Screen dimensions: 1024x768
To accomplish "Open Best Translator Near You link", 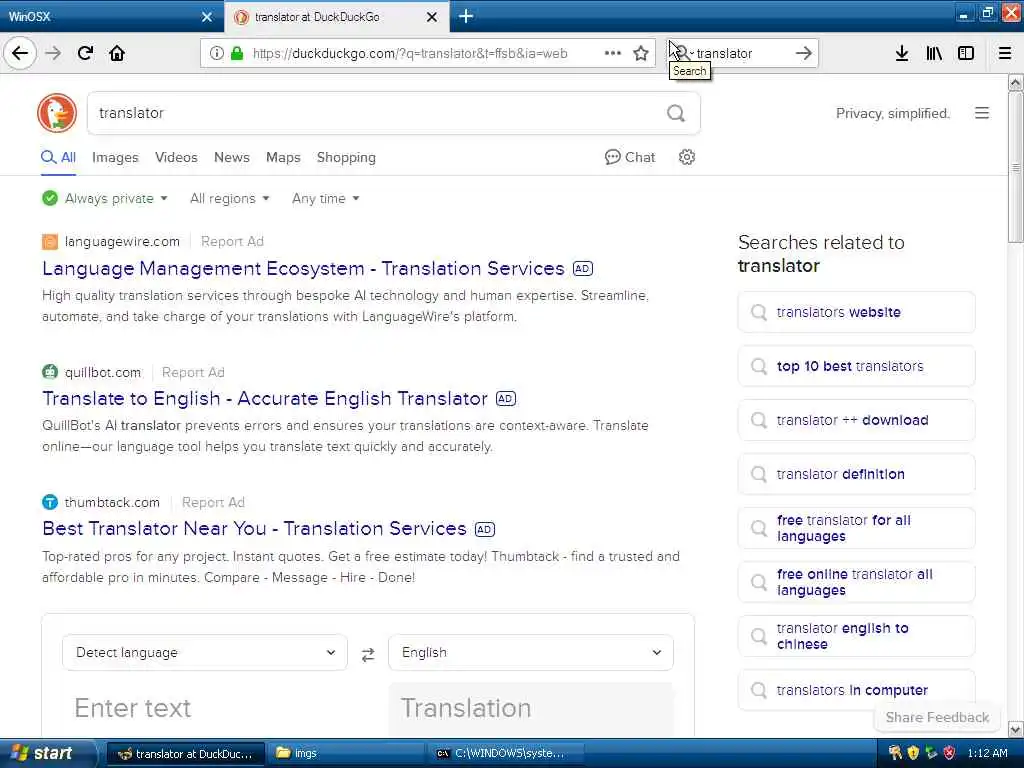I will [254, 528].
